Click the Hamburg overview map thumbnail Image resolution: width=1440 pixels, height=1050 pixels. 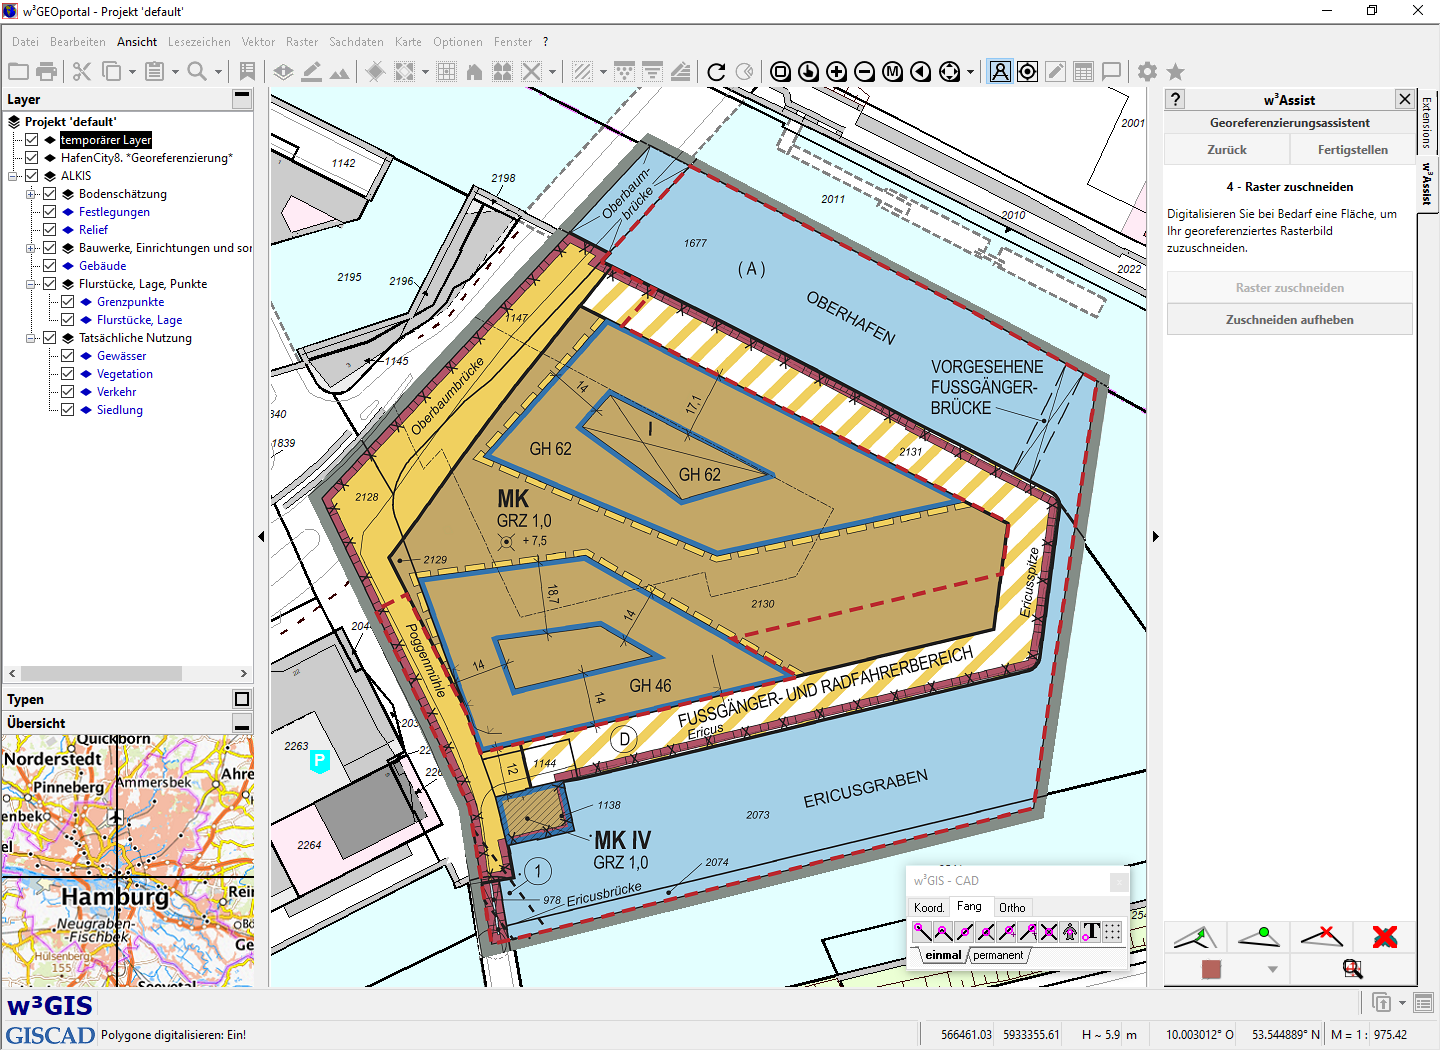point(128,861)
